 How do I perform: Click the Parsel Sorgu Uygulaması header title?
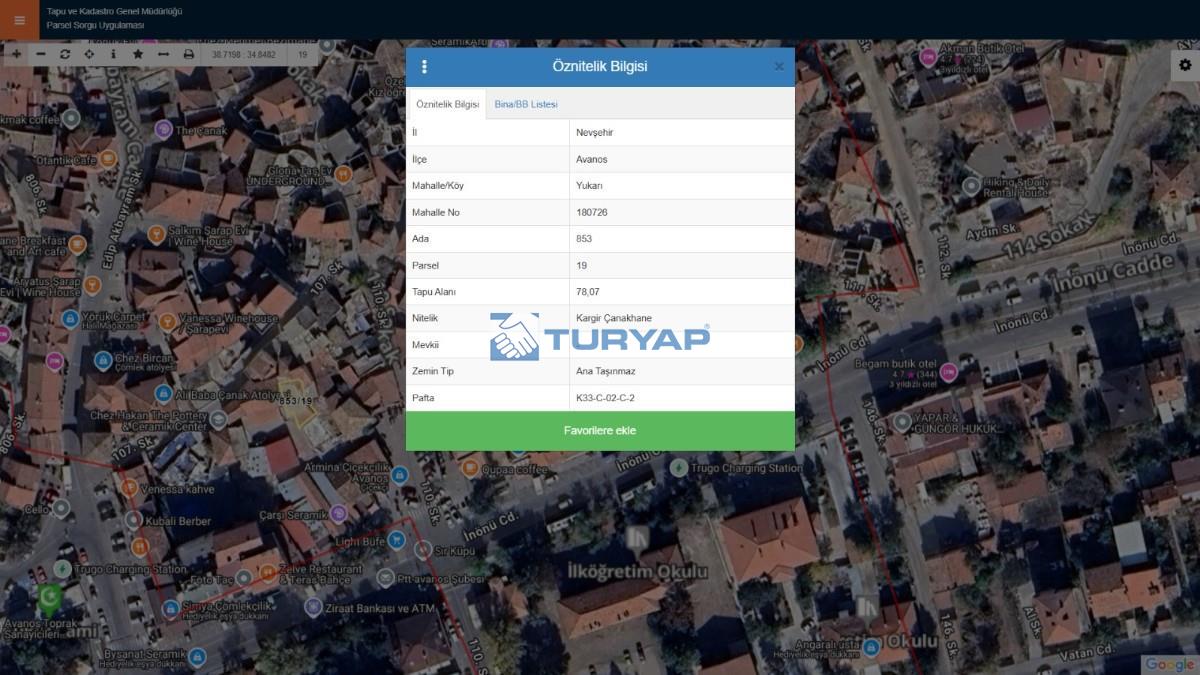click(95, 25)
